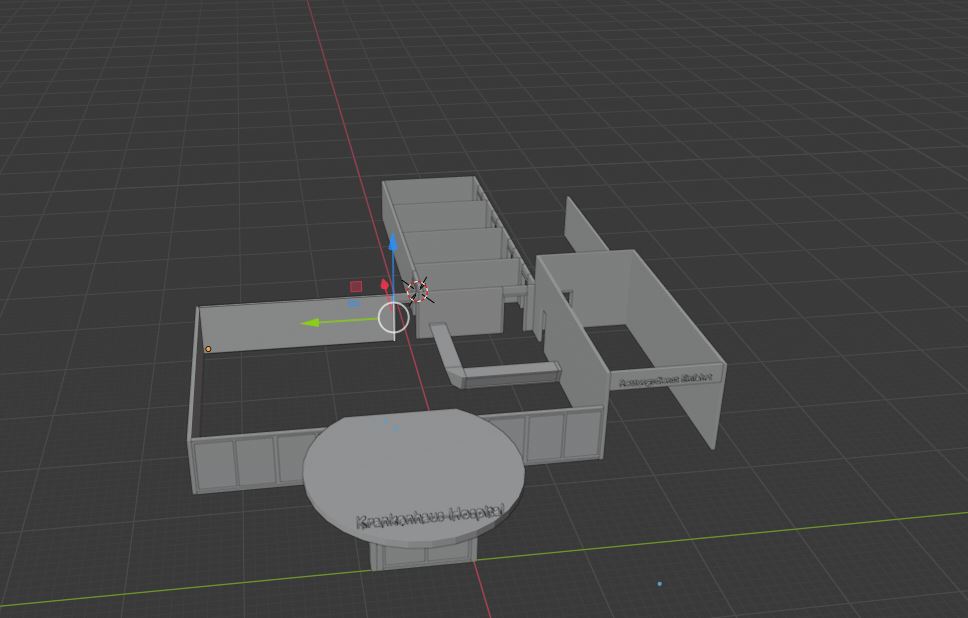Click the blue Z-axis move gizmo arrow
968x618 pixels.
click(394, 244)
